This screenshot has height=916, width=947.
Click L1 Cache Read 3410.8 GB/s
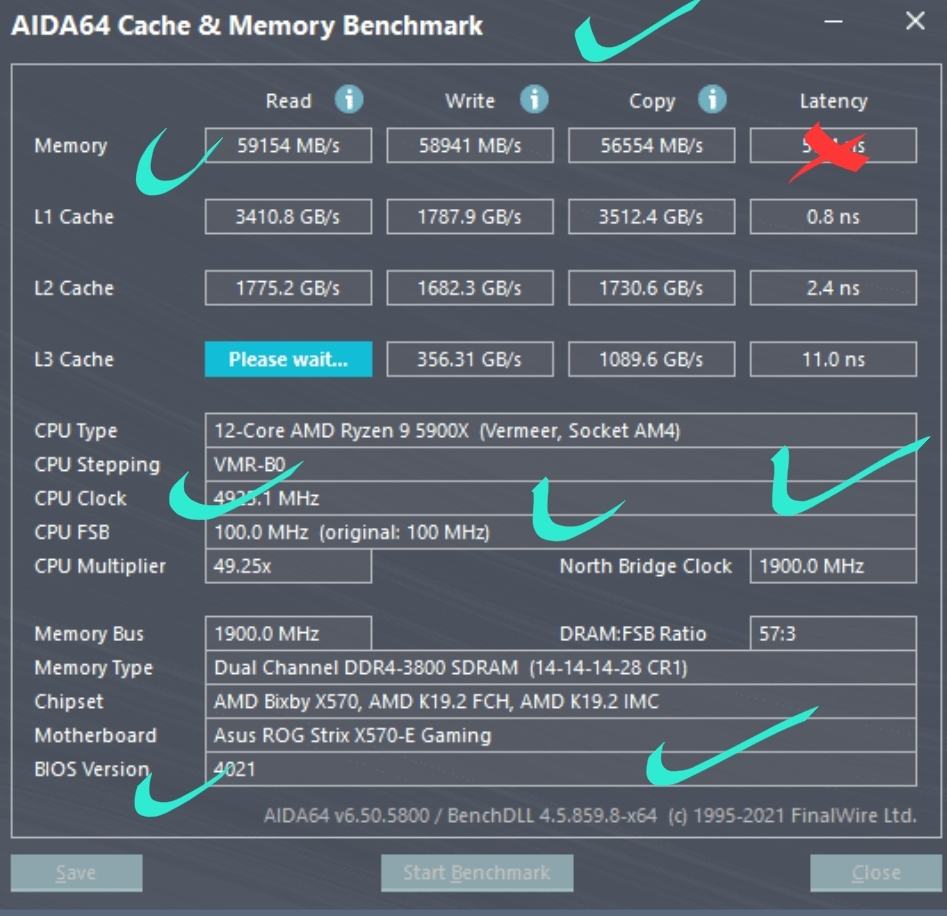click(x=288, y=217)
